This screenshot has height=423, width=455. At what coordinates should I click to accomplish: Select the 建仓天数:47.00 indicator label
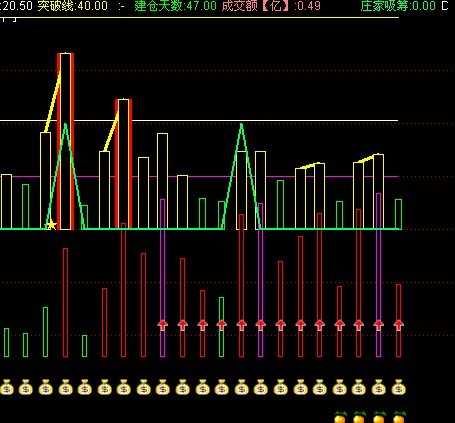[x=175, y=6]
